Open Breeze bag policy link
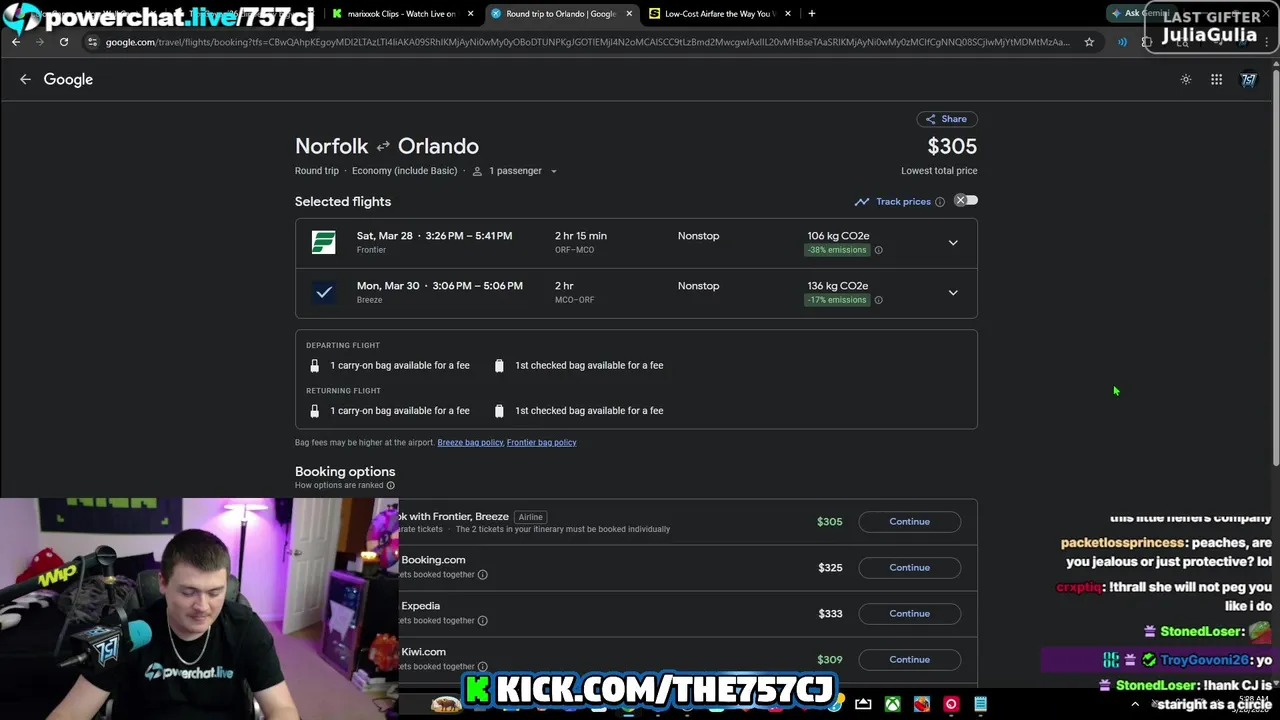The width and height of the screenshot is (1280, 720). click(x=470, y=442)
